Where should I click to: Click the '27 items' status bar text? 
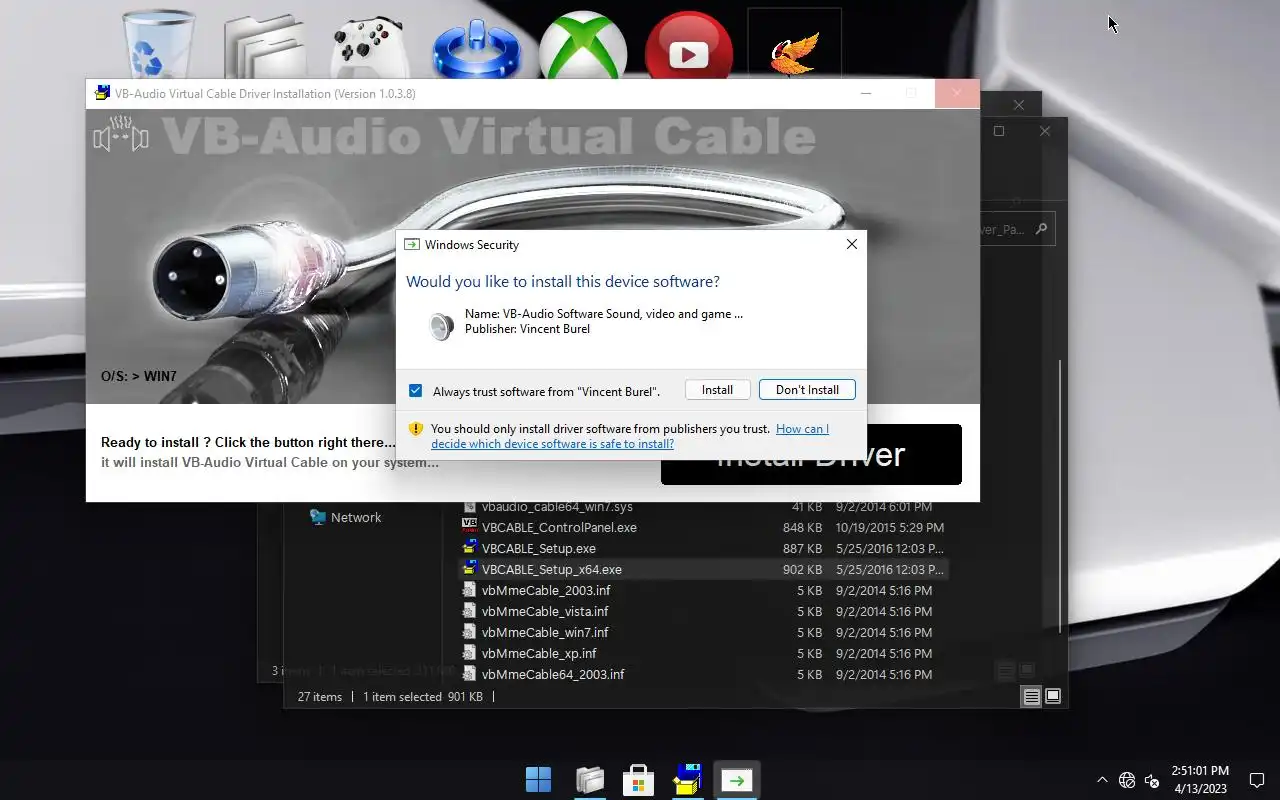320,697
